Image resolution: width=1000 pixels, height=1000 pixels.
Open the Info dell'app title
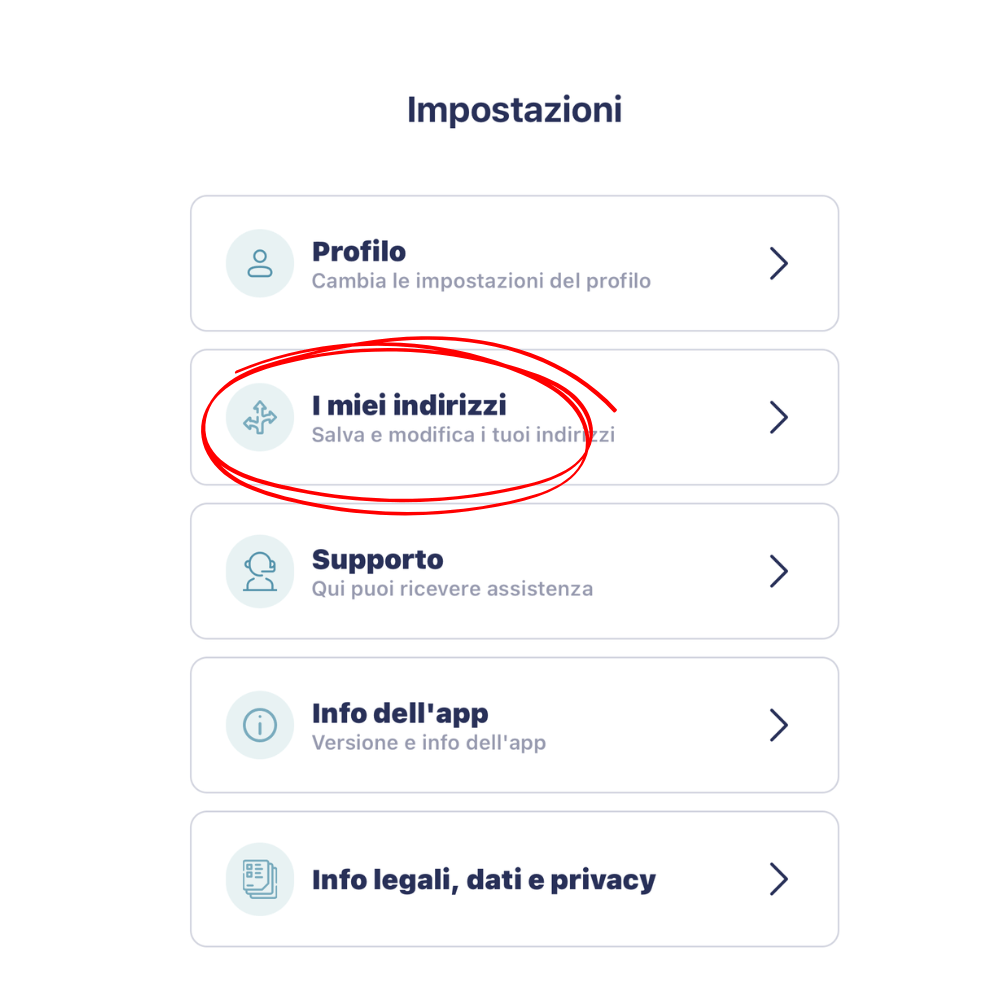[x=400, y=713]
